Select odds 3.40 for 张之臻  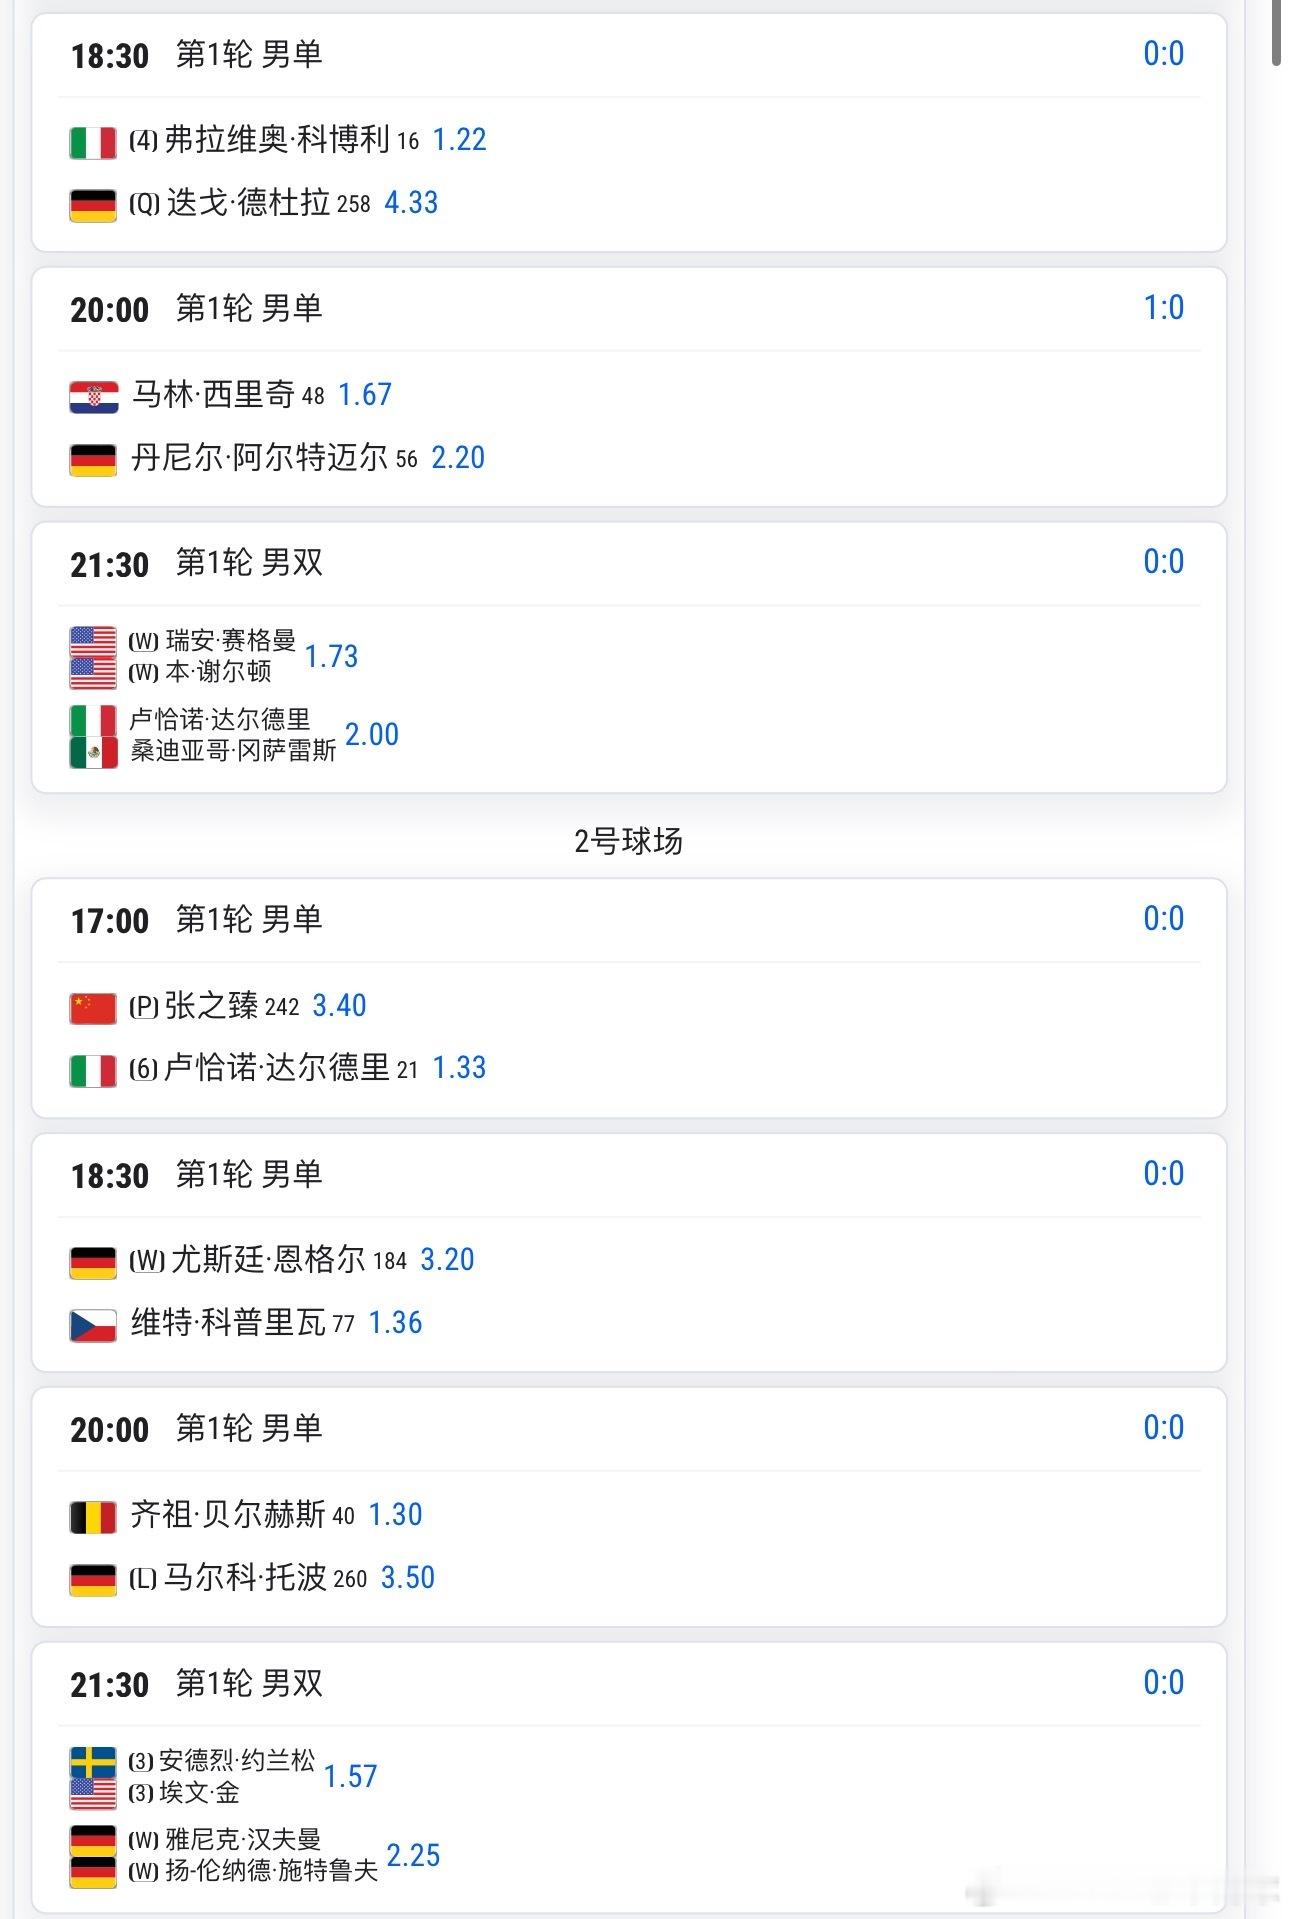pyautogui.click(x=339, y=1006)
